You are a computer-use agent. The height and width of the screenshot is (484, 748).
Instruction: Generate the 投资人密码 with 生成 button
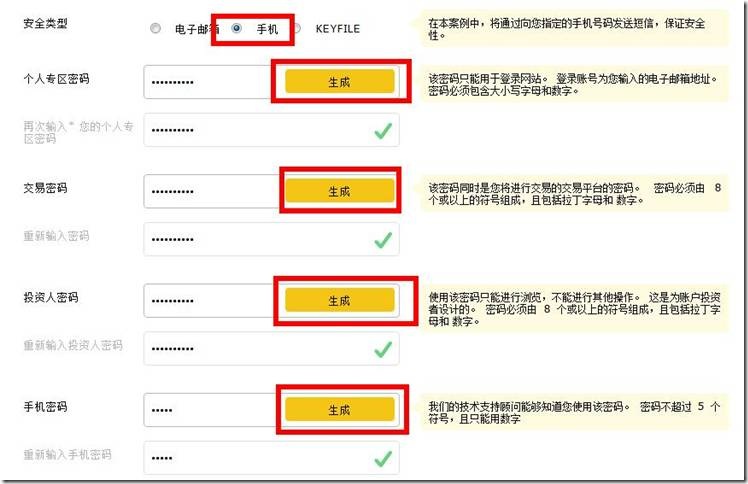click(340, 300)
